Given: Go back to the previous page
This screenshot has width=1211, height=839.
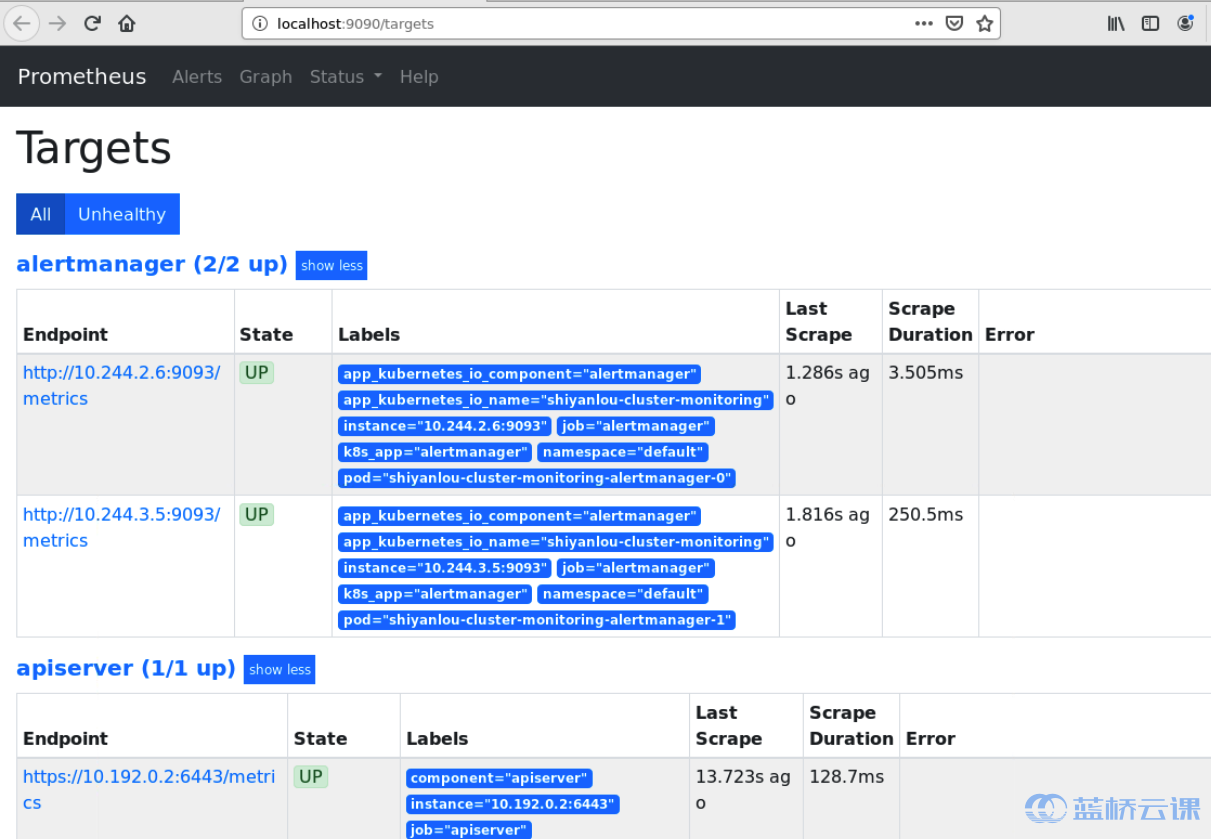Looking at the screenshot, I should [22, 23].
